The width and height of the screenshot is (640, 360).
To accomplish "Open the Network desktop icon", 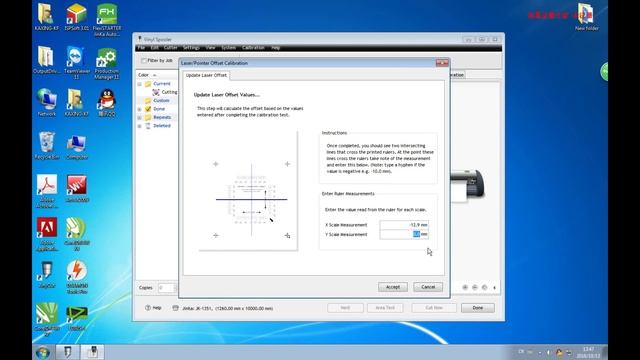I will pyautogui.click(x=47, y=102).
